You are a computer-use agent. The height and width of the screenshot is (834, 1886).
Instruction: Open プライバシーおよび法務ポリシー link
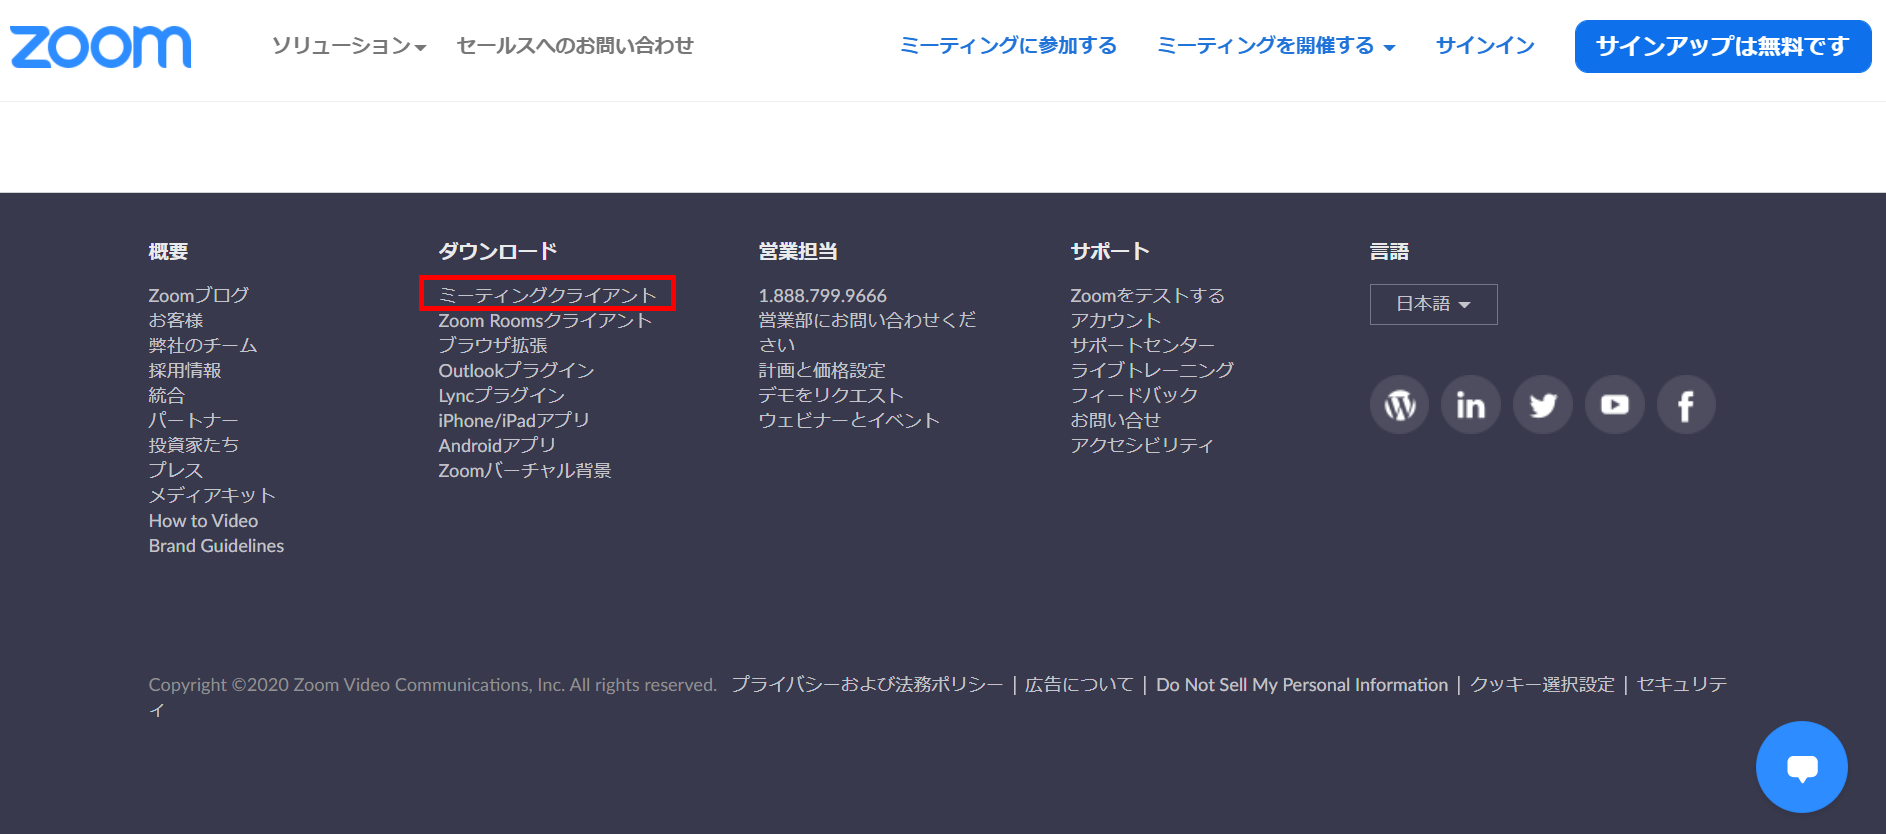coord(867,684)
